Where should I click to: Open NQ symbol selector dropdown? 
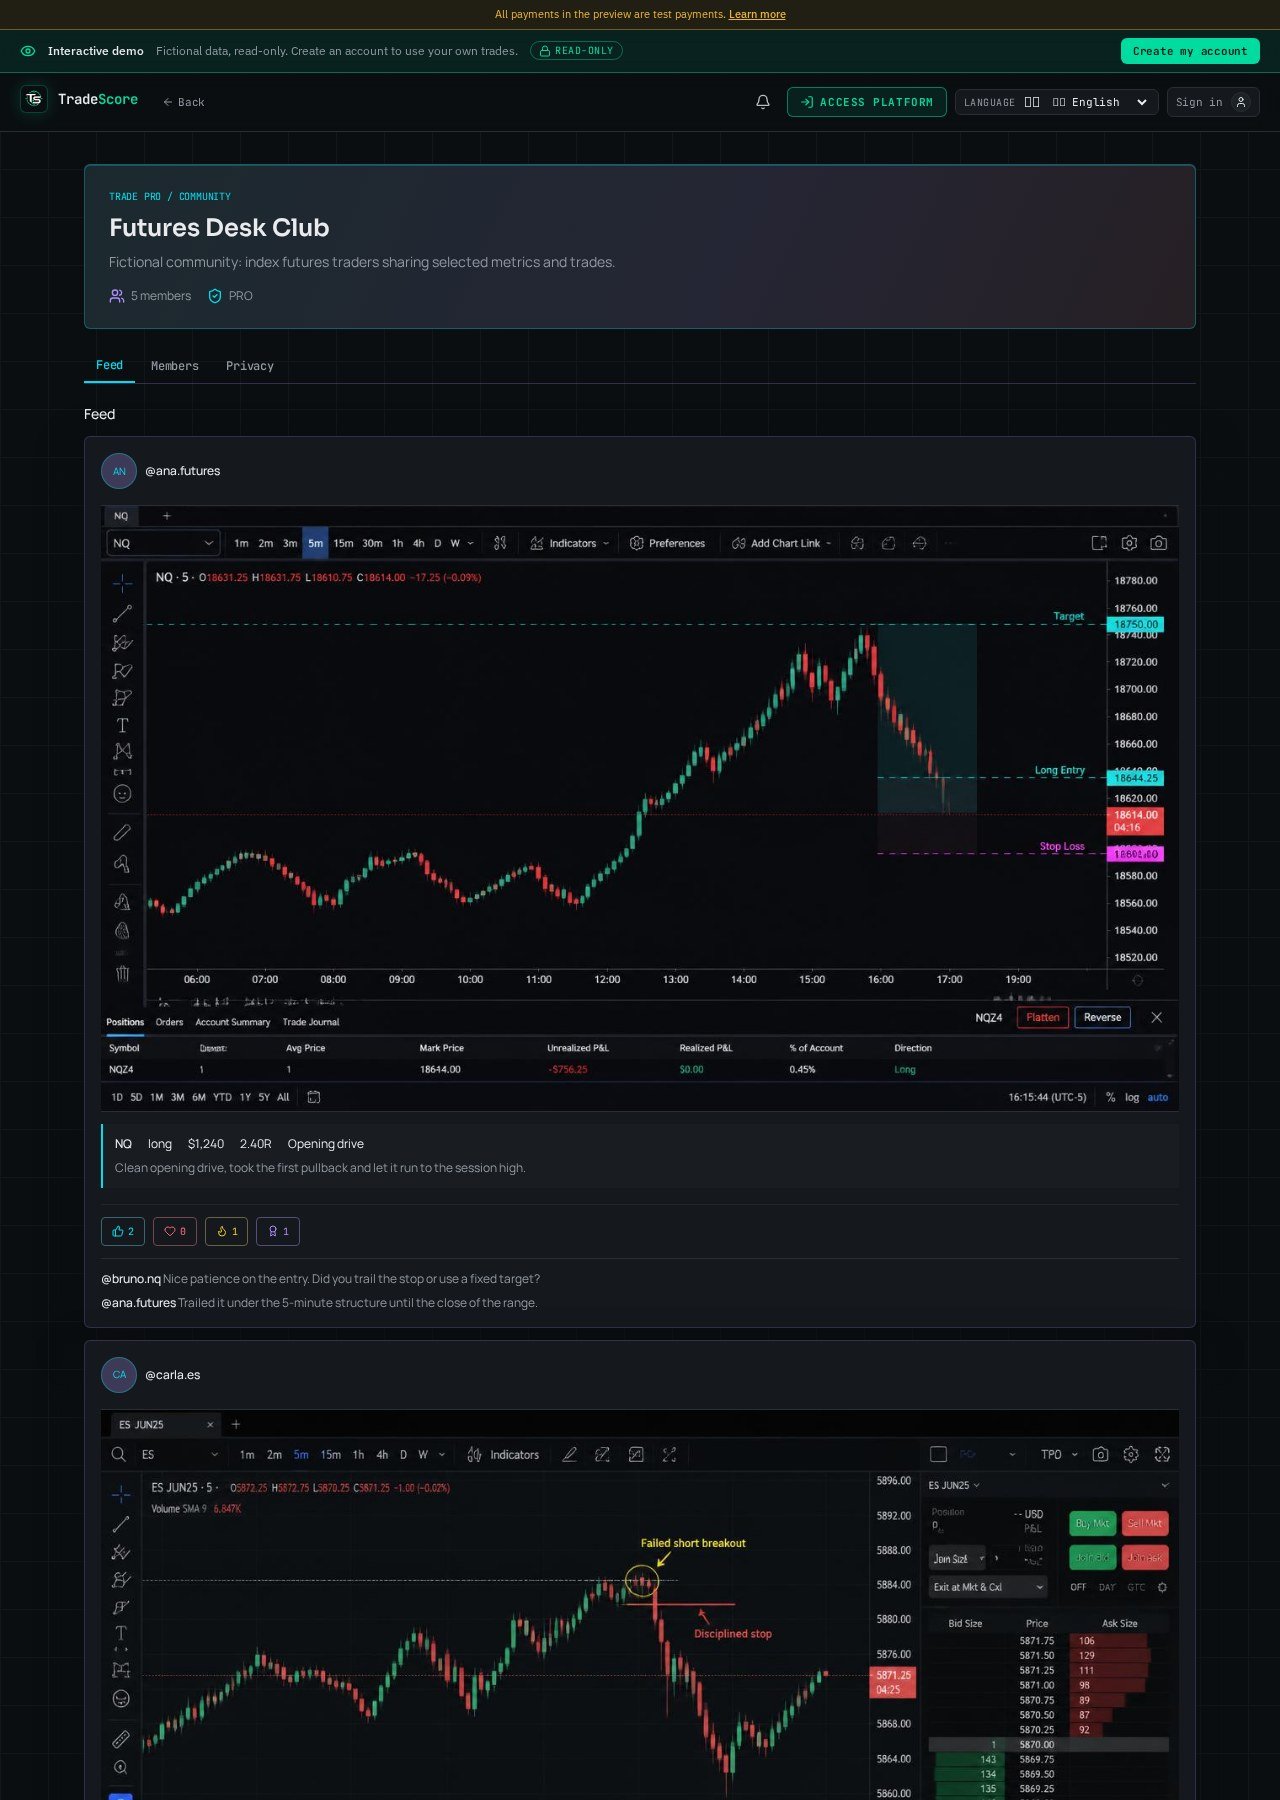point(163,543)
